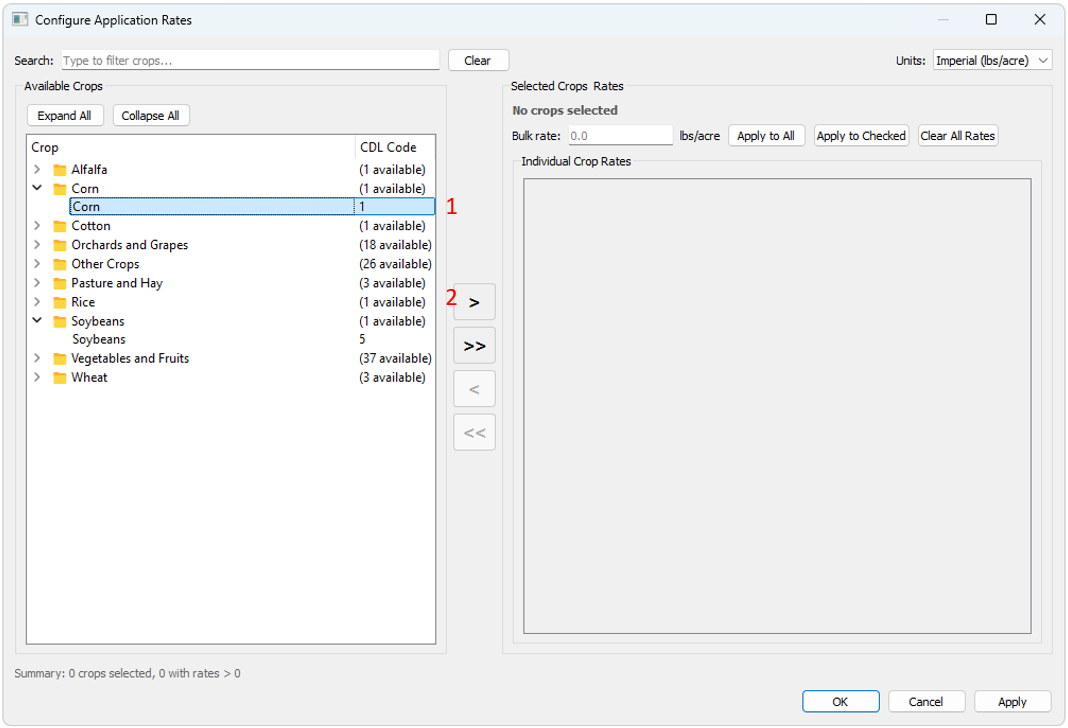This screenshot has width=1068, height=728.
Task: Click the crop search filter field
Action: tap(250, 61)
